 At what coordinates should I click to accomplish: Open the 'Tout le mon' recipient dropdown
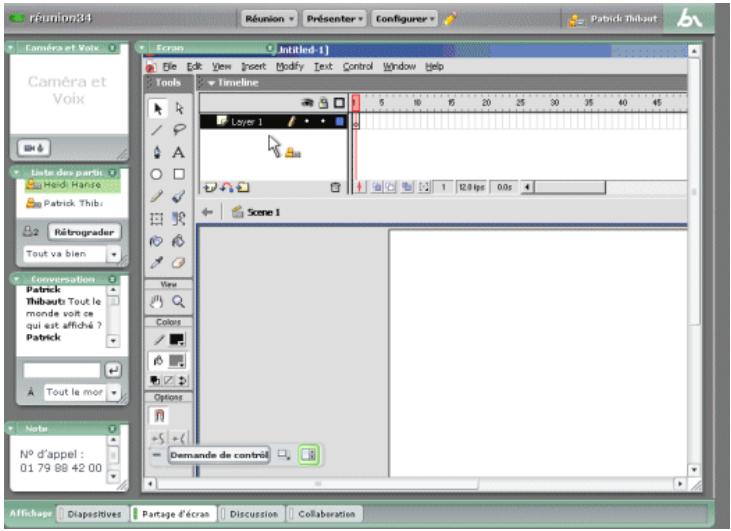pos(114,393)
